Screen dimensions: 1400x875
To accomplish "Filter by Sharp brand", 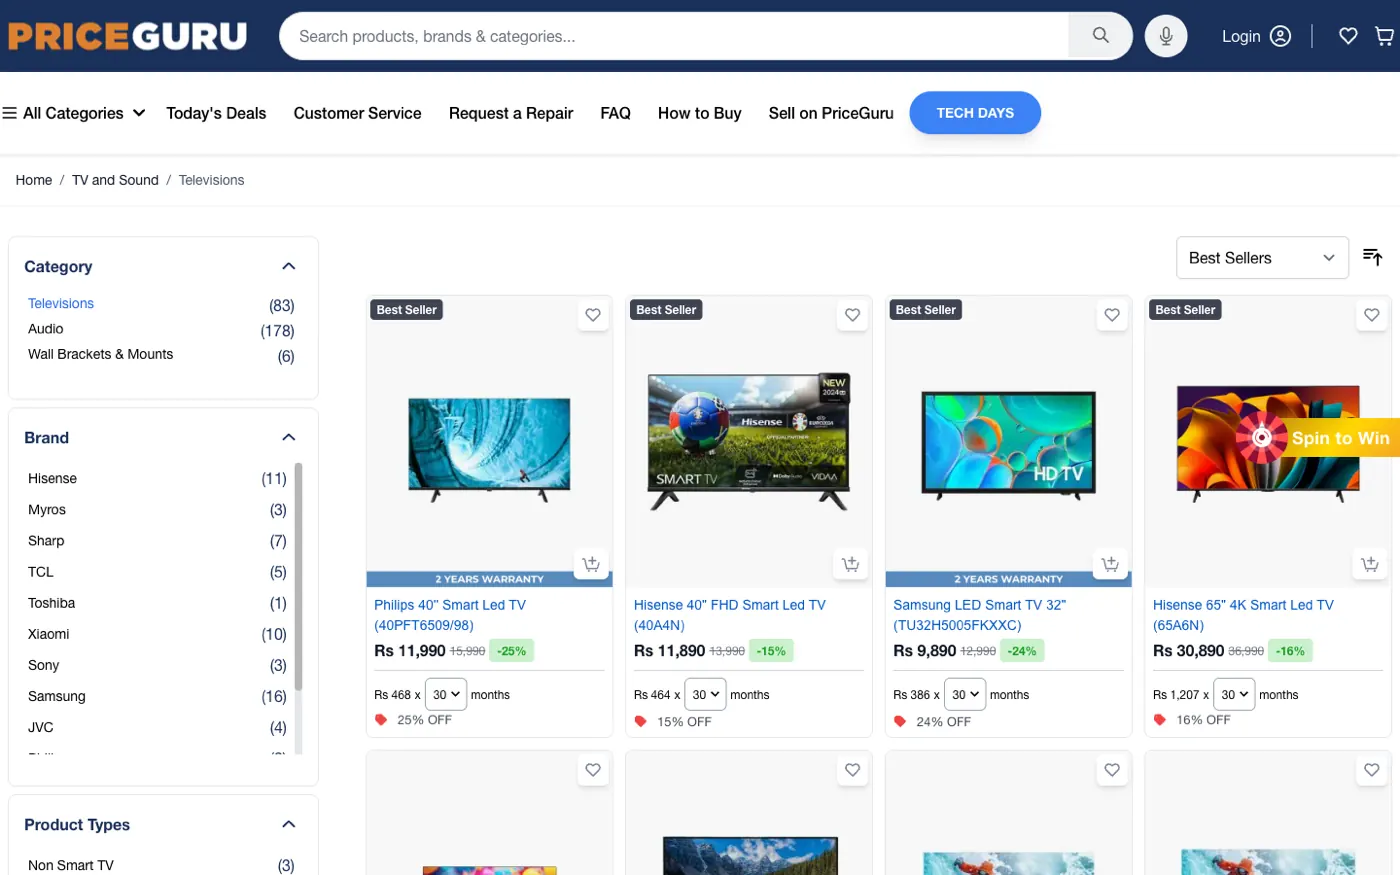I will 46,541.
